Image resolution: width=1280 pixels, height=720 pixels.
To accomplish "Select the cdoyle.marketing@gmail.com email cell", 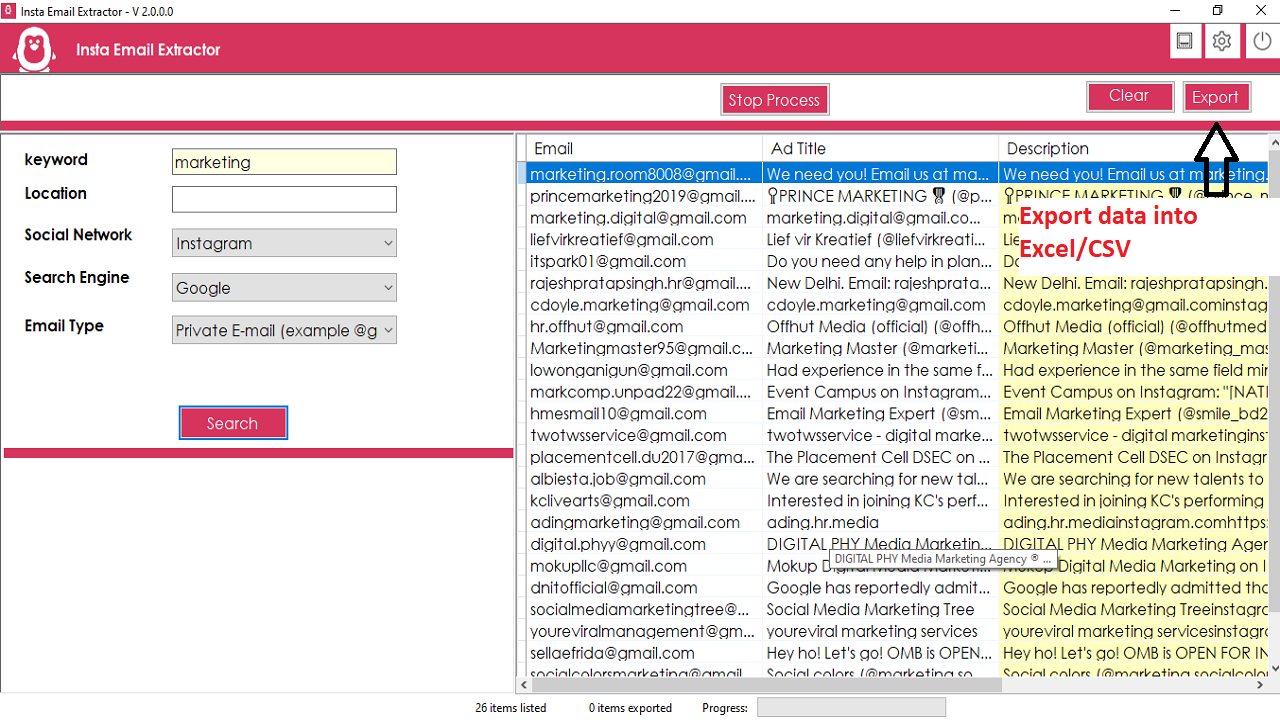I will coord(645,305).
